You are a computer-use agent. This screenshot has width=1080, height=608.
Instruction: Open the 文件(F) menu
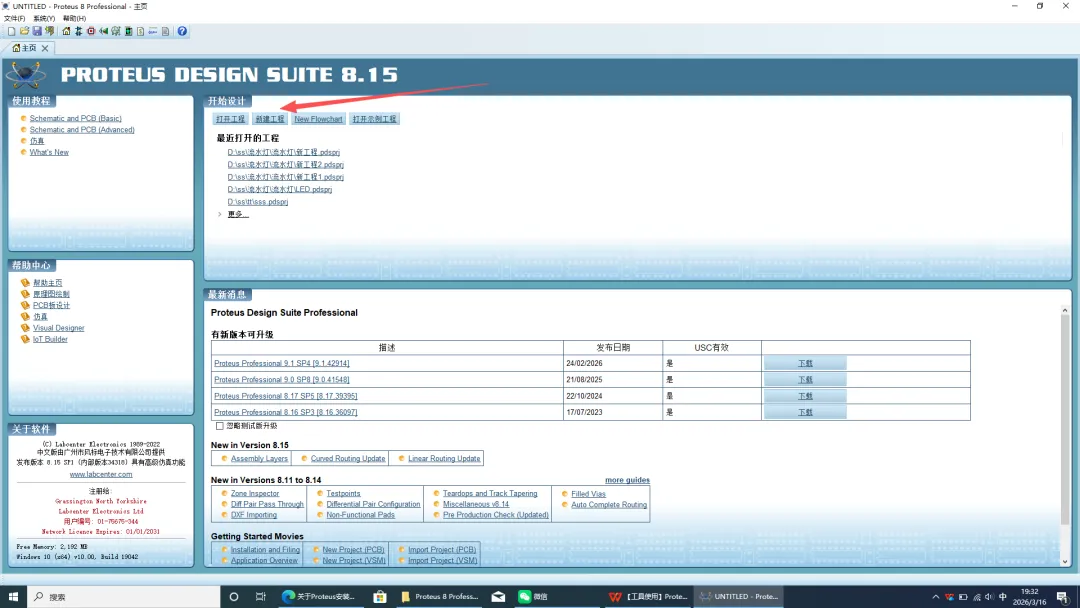pyautogui.click(x=14, y=19)
